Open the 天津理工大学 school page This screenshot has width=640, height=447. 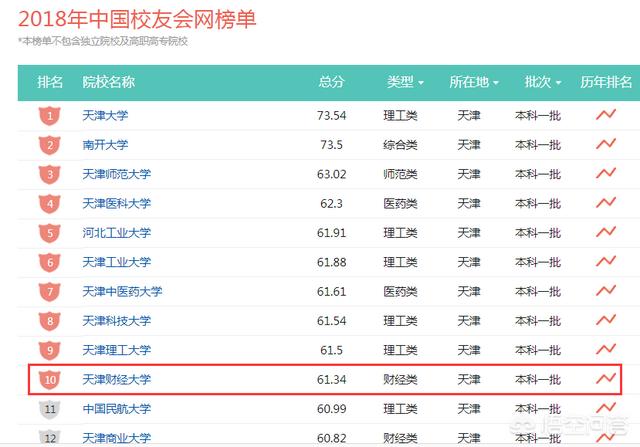117,350
